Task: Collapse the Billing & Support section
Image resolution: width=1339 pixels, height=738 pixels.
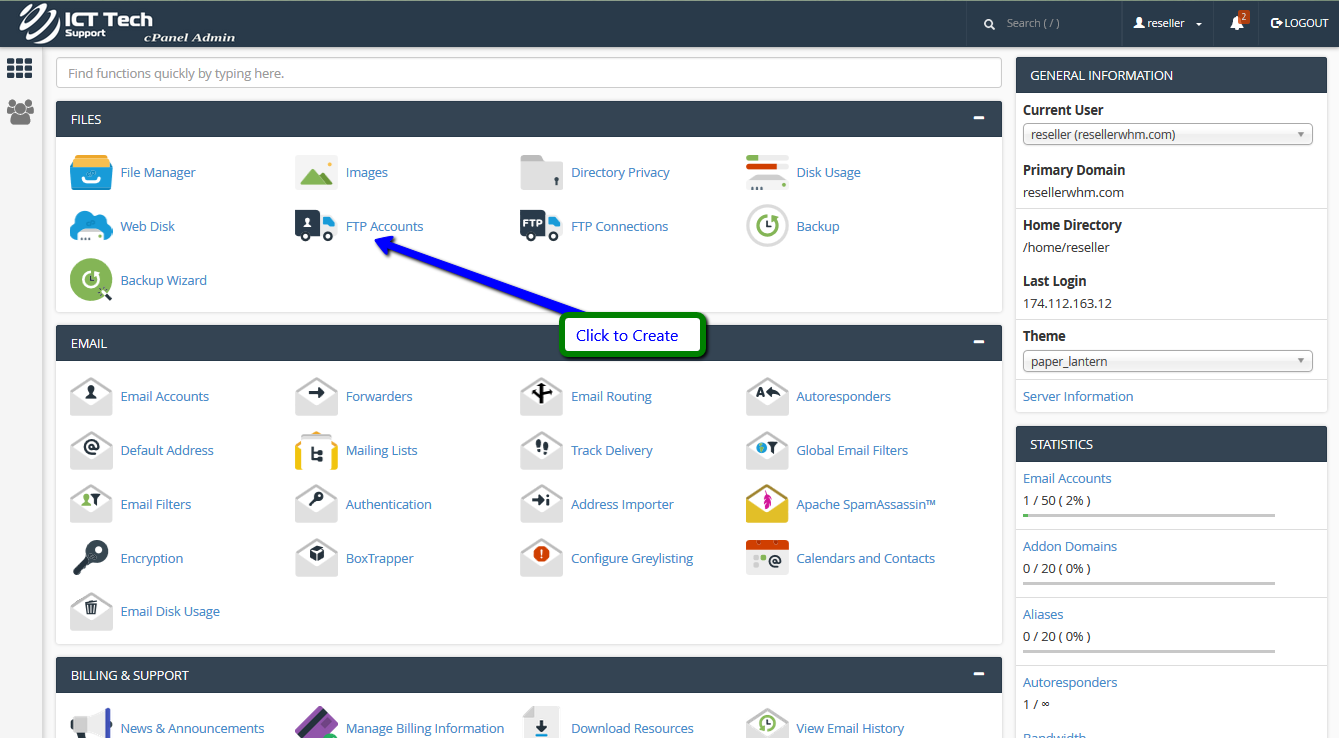Action: click(x=978, y=674)
